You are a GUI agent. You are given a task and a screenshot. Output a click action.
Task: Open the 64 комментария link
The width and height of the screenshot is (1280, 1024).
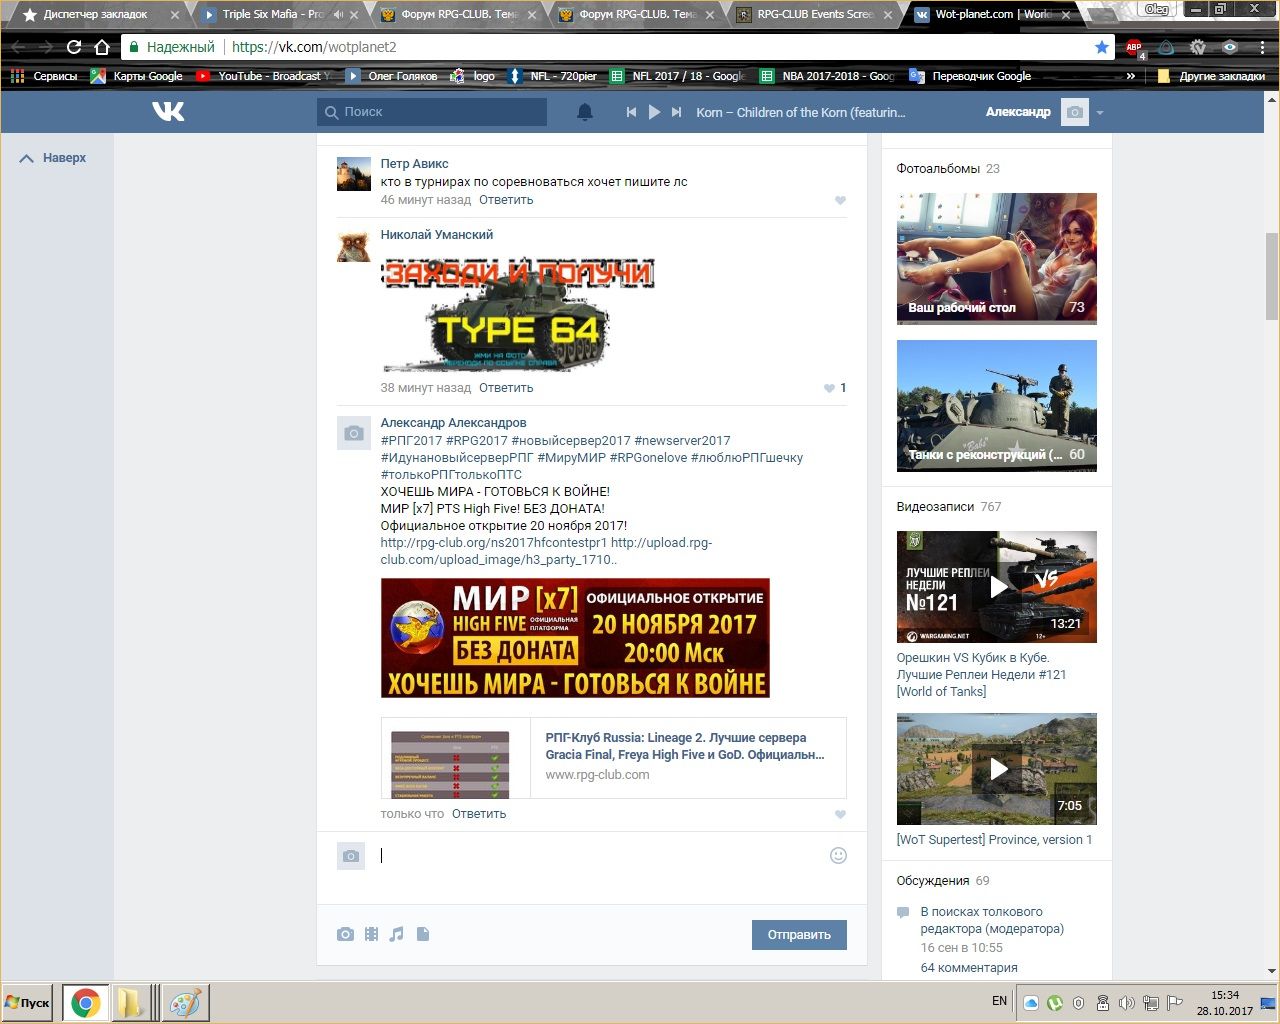click(x=969, y=968)
